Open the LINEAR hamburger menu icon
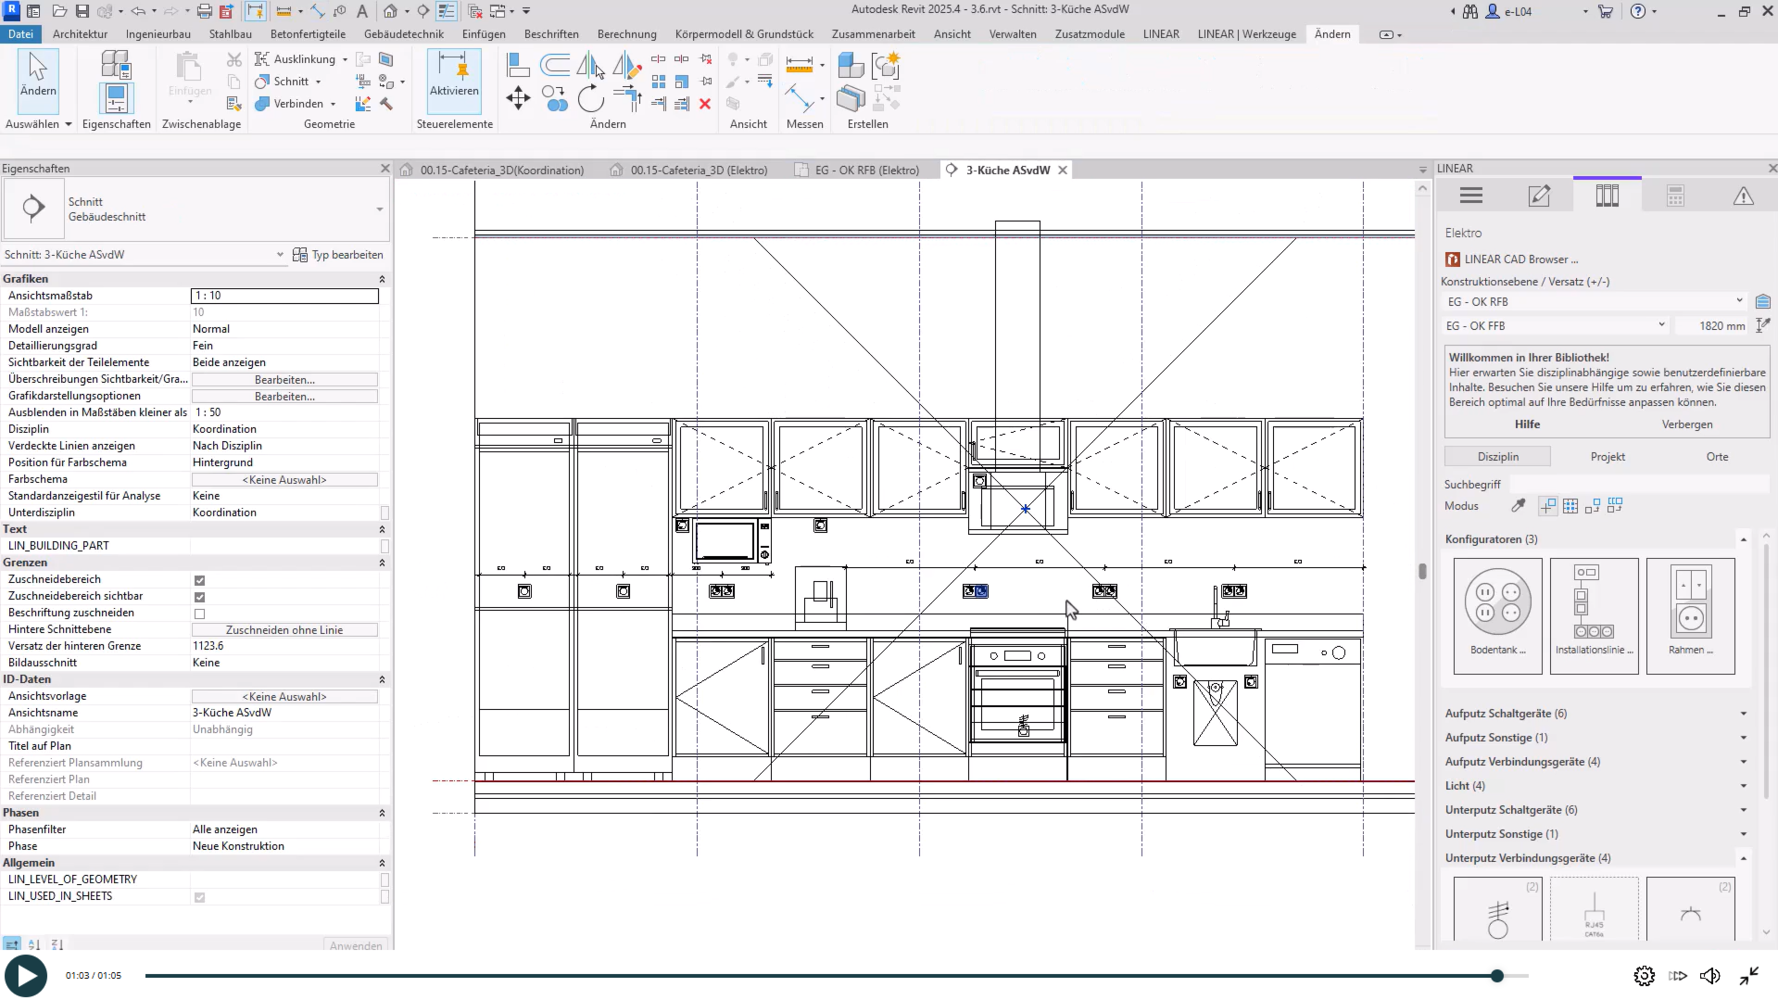Screen dimensions: 1778x1000 point(1471,196)
